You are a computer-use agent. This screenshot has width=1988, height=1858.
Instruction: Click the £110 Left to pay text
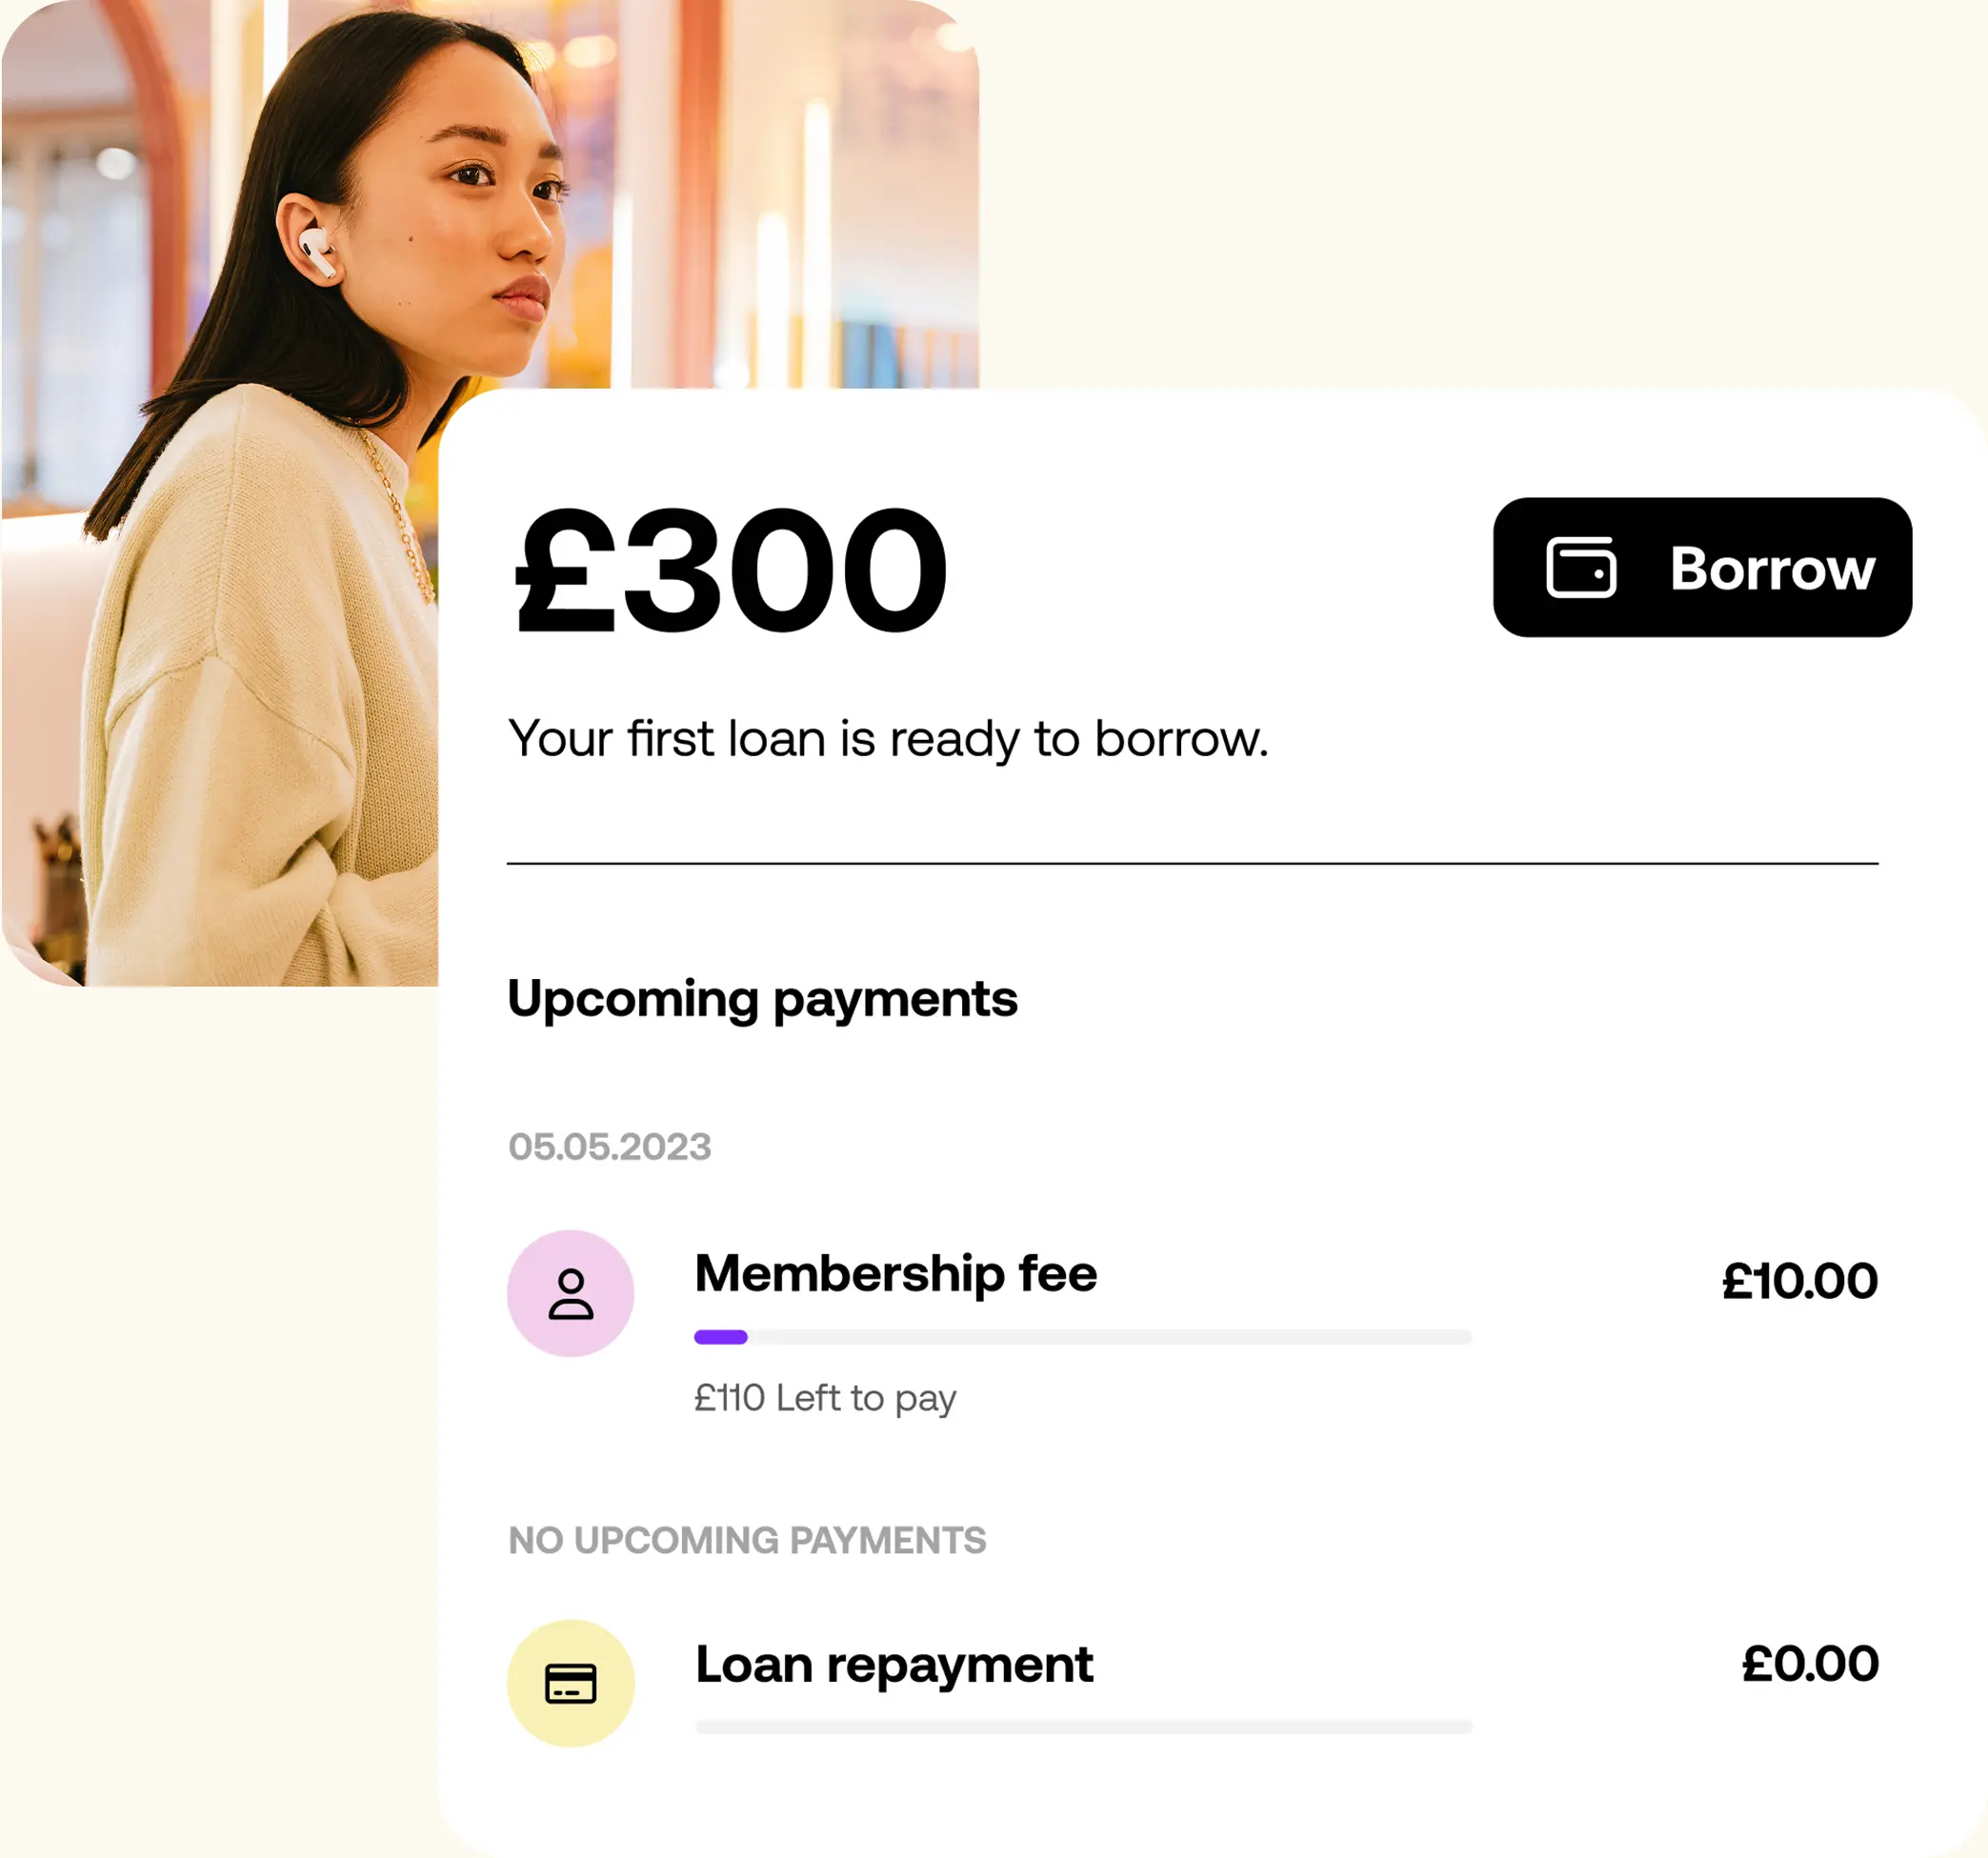click(825, 1398)
